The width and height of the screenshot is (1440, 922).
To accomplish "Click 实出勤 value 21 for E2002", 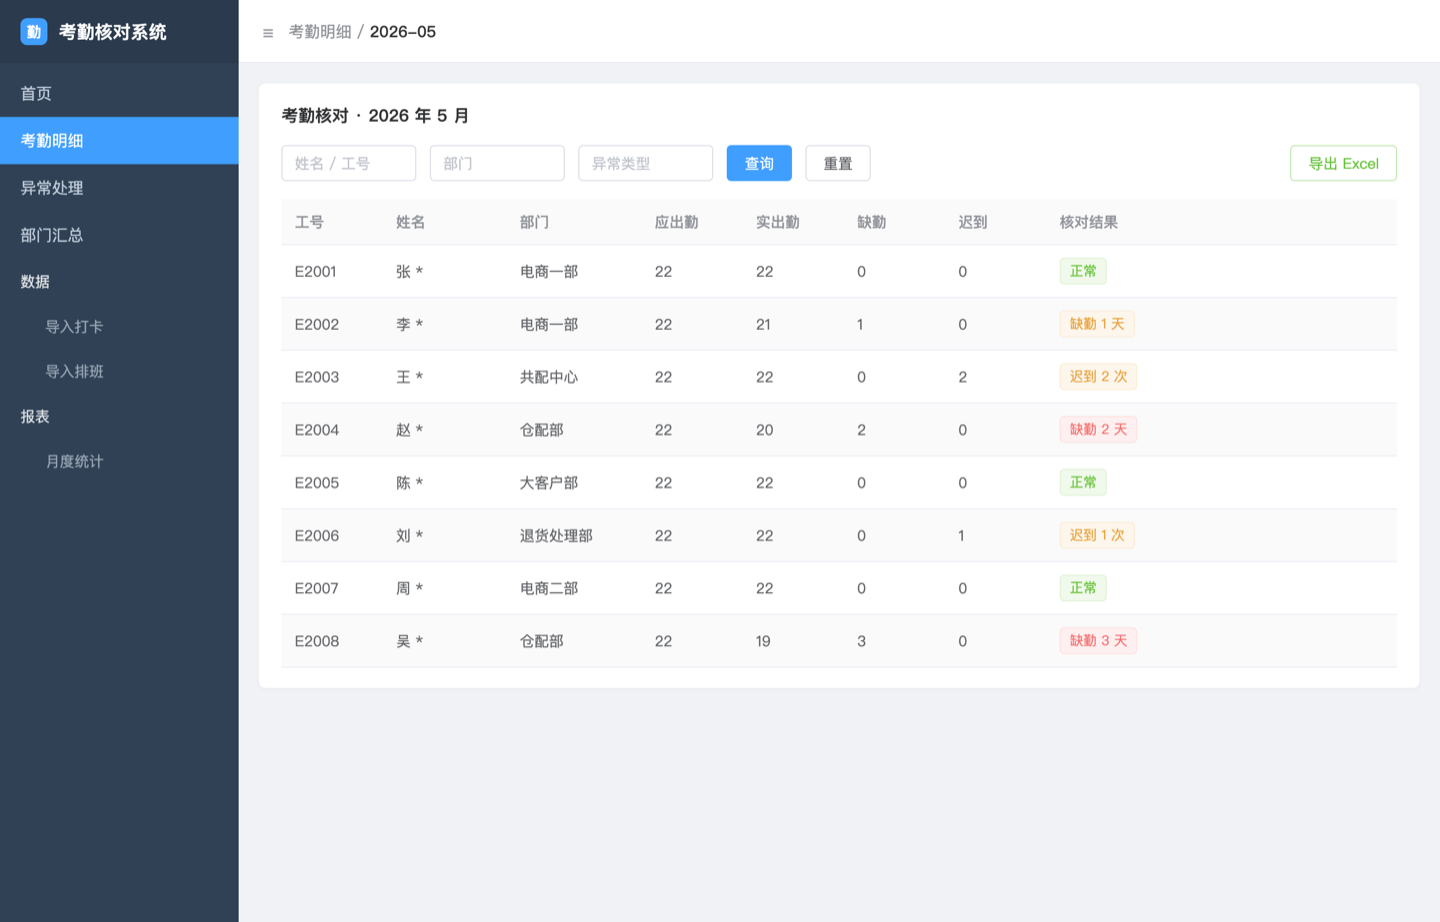I will point(763,325).
